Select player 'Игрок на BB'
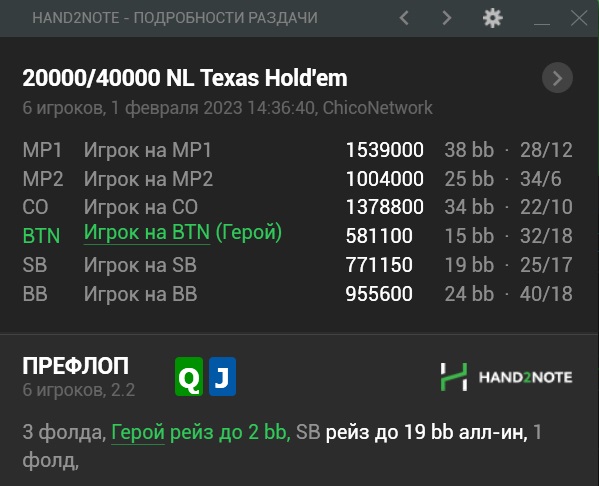599x486 pixels. (x=141, y=294)
